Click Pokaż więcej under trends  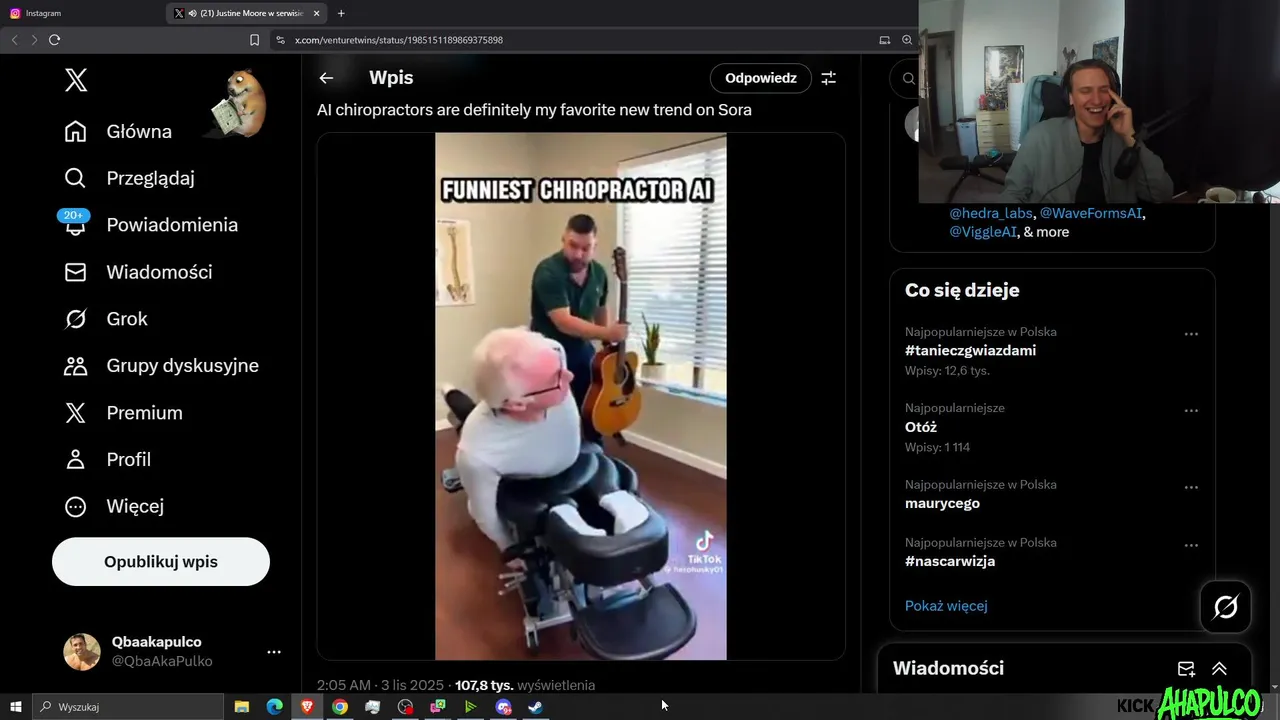click(946, 605)
